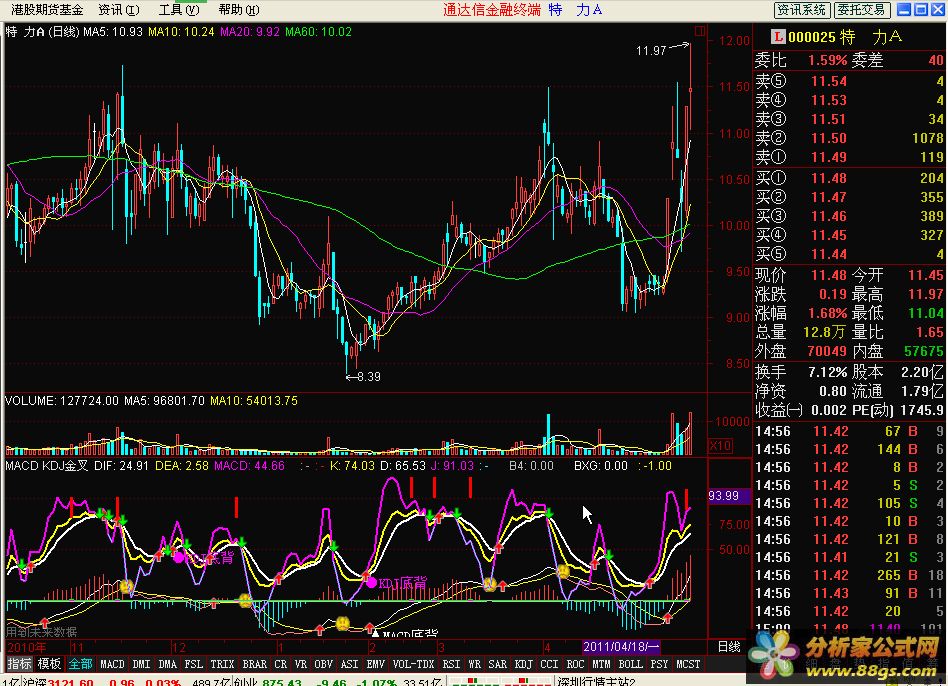
Task: Select the DMI indicator tab
Action: [141, 664]
